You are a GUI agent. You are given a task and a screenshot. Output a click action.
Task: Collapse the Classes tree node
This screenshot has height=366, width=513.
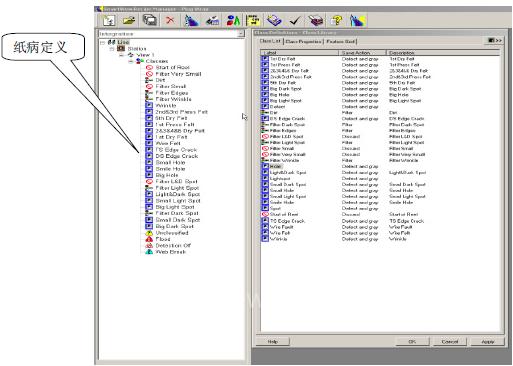pyautogui.click(x=131, y=61)
